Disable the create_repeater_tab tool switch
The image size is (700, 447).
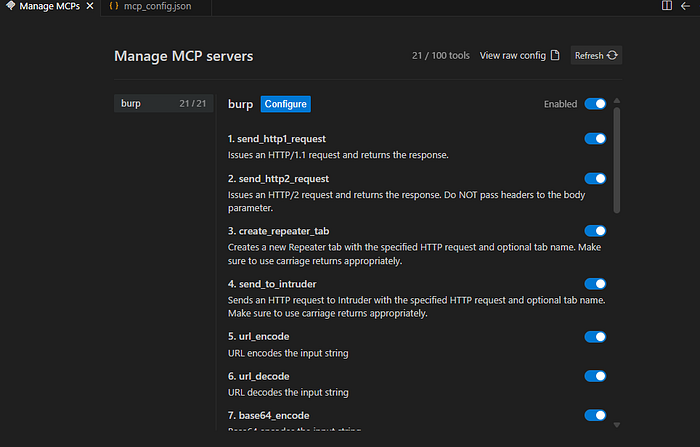(x=595, y=231)
